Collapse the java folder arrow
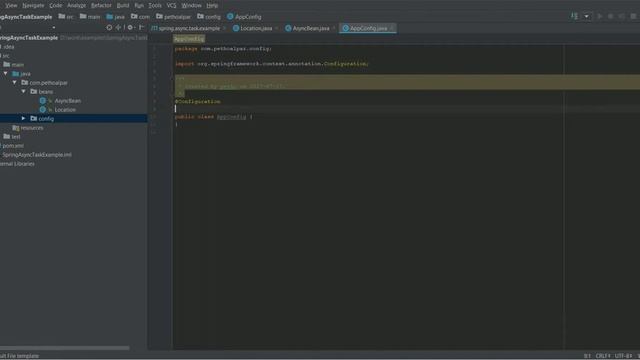The image size is (640, 360). (5, 74)
